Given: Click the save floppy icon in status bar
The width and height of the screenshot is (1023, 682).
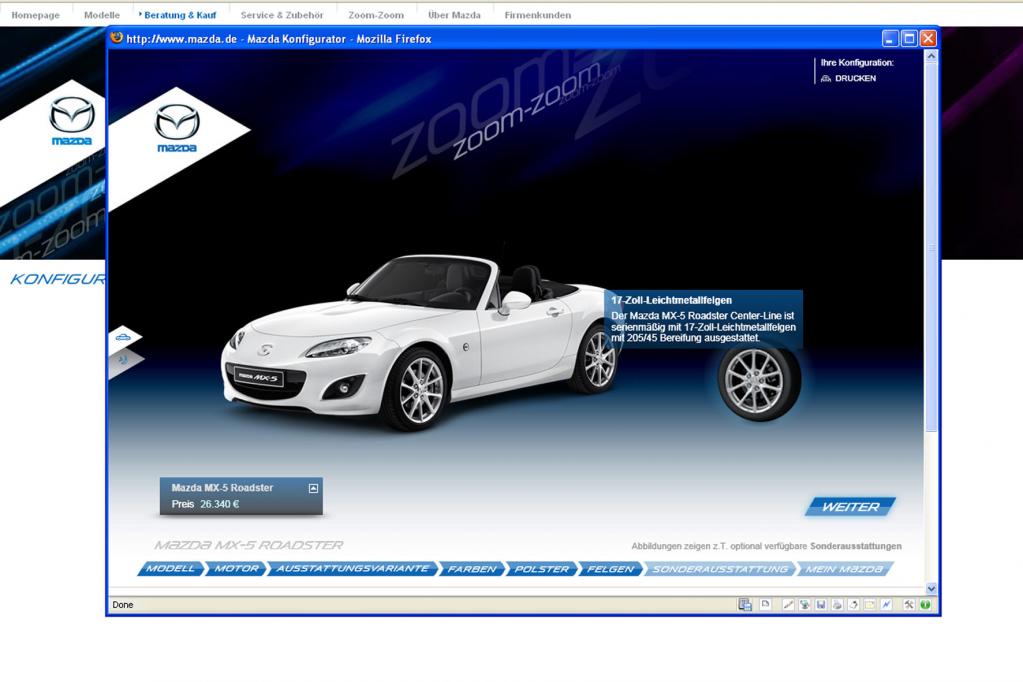Looking at the screenshot, I should coord(821,605).
